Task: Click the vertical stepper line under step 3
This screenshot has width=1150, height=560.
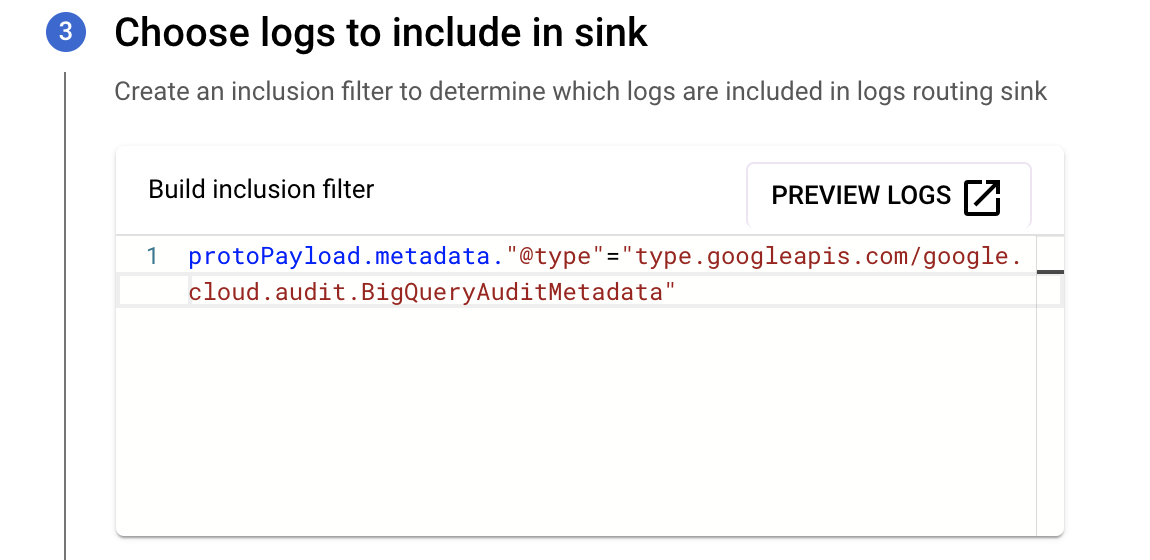Action: point(66,300)
